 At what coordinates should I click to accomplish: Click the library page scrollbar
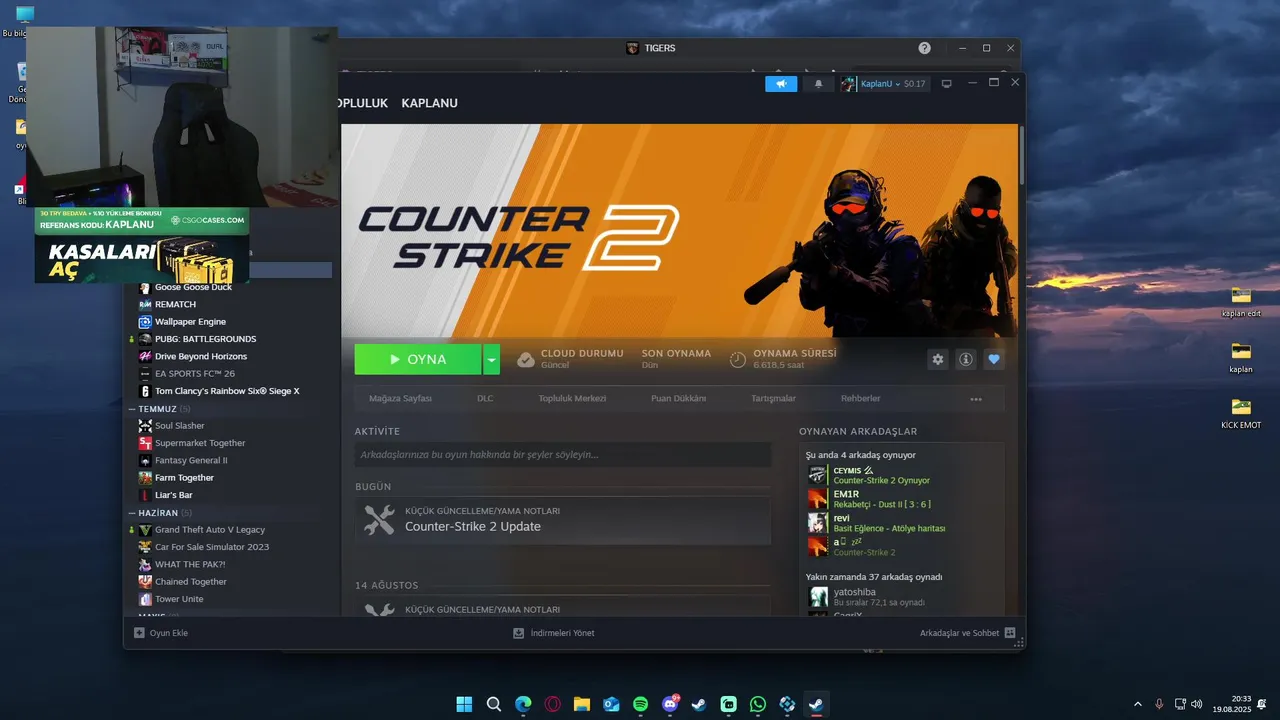tap(1021, 155)
